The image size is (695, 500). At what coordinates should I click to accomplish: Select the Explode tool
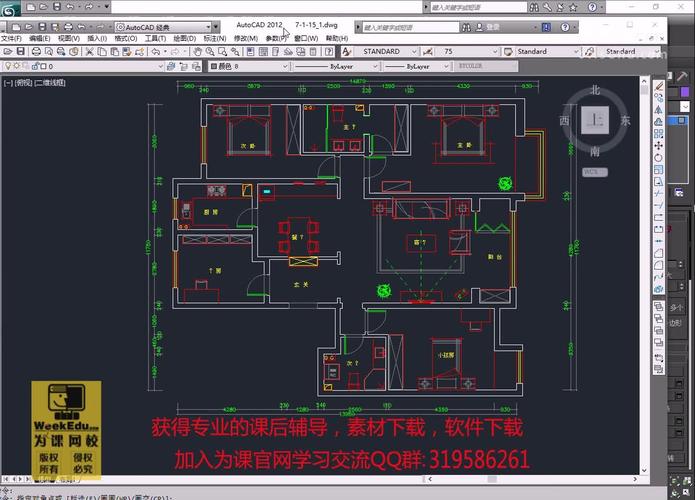pyautogui.click(x=659, y=289)
